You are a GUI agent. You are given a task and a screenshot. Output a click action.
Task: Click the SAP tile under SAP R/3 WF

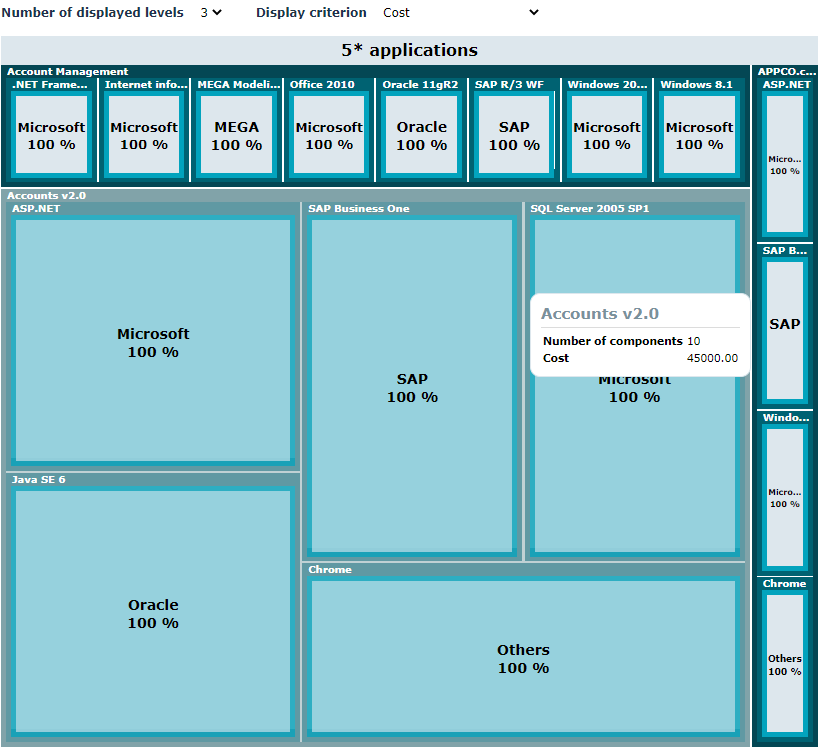(514, 136)
